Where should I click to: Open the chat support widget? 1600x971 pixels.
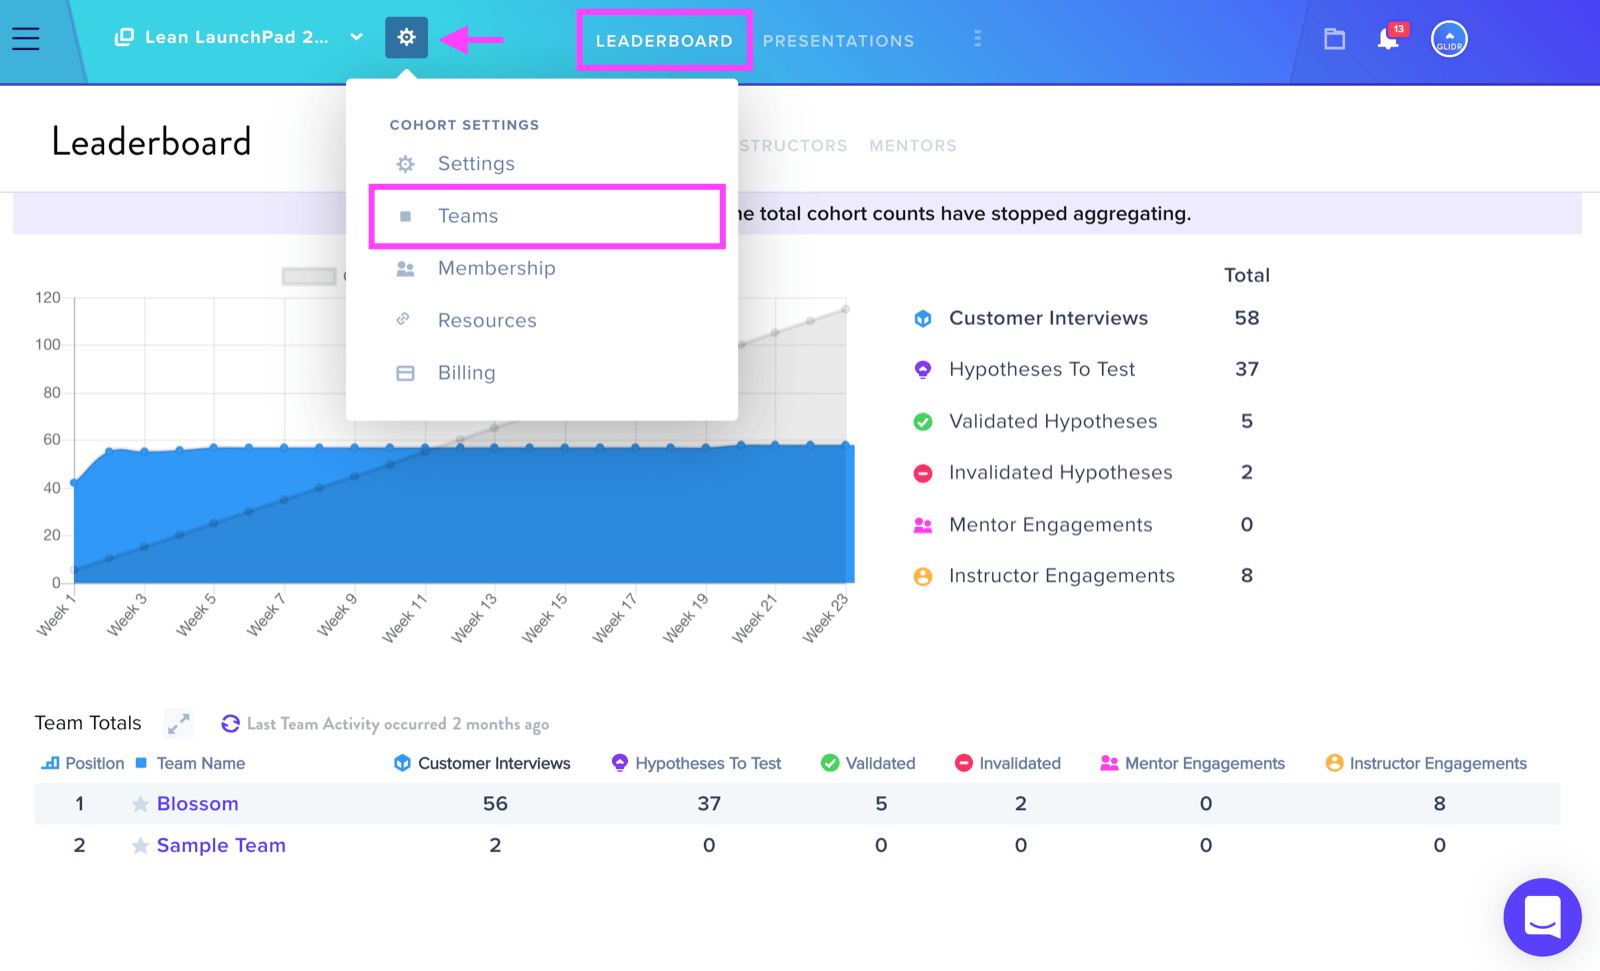coord(1542,917)
